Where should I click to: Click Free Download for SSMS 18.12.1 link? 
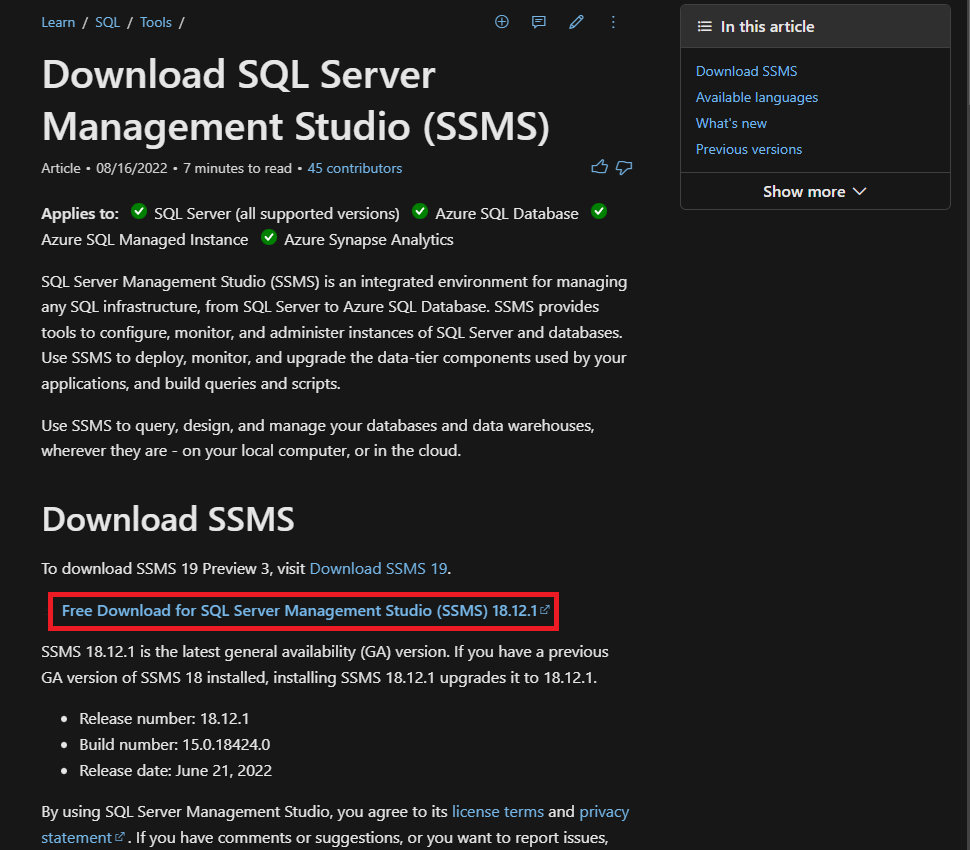click(x=305, y=611)
